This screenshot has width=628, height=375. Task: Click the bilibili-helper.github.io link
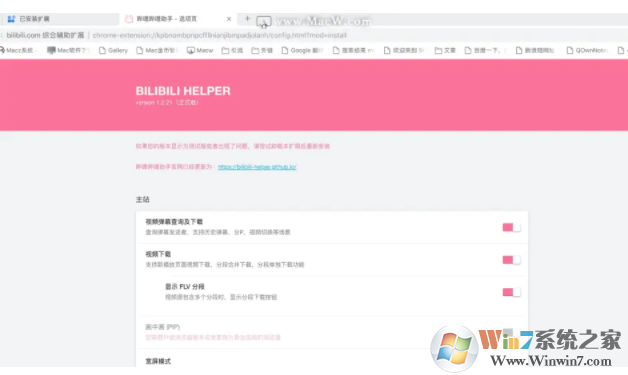257,167
